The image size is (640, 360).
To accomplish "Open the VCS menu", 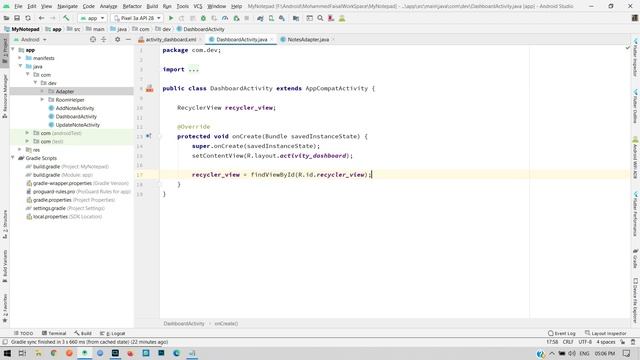I will tap(198, 6).
